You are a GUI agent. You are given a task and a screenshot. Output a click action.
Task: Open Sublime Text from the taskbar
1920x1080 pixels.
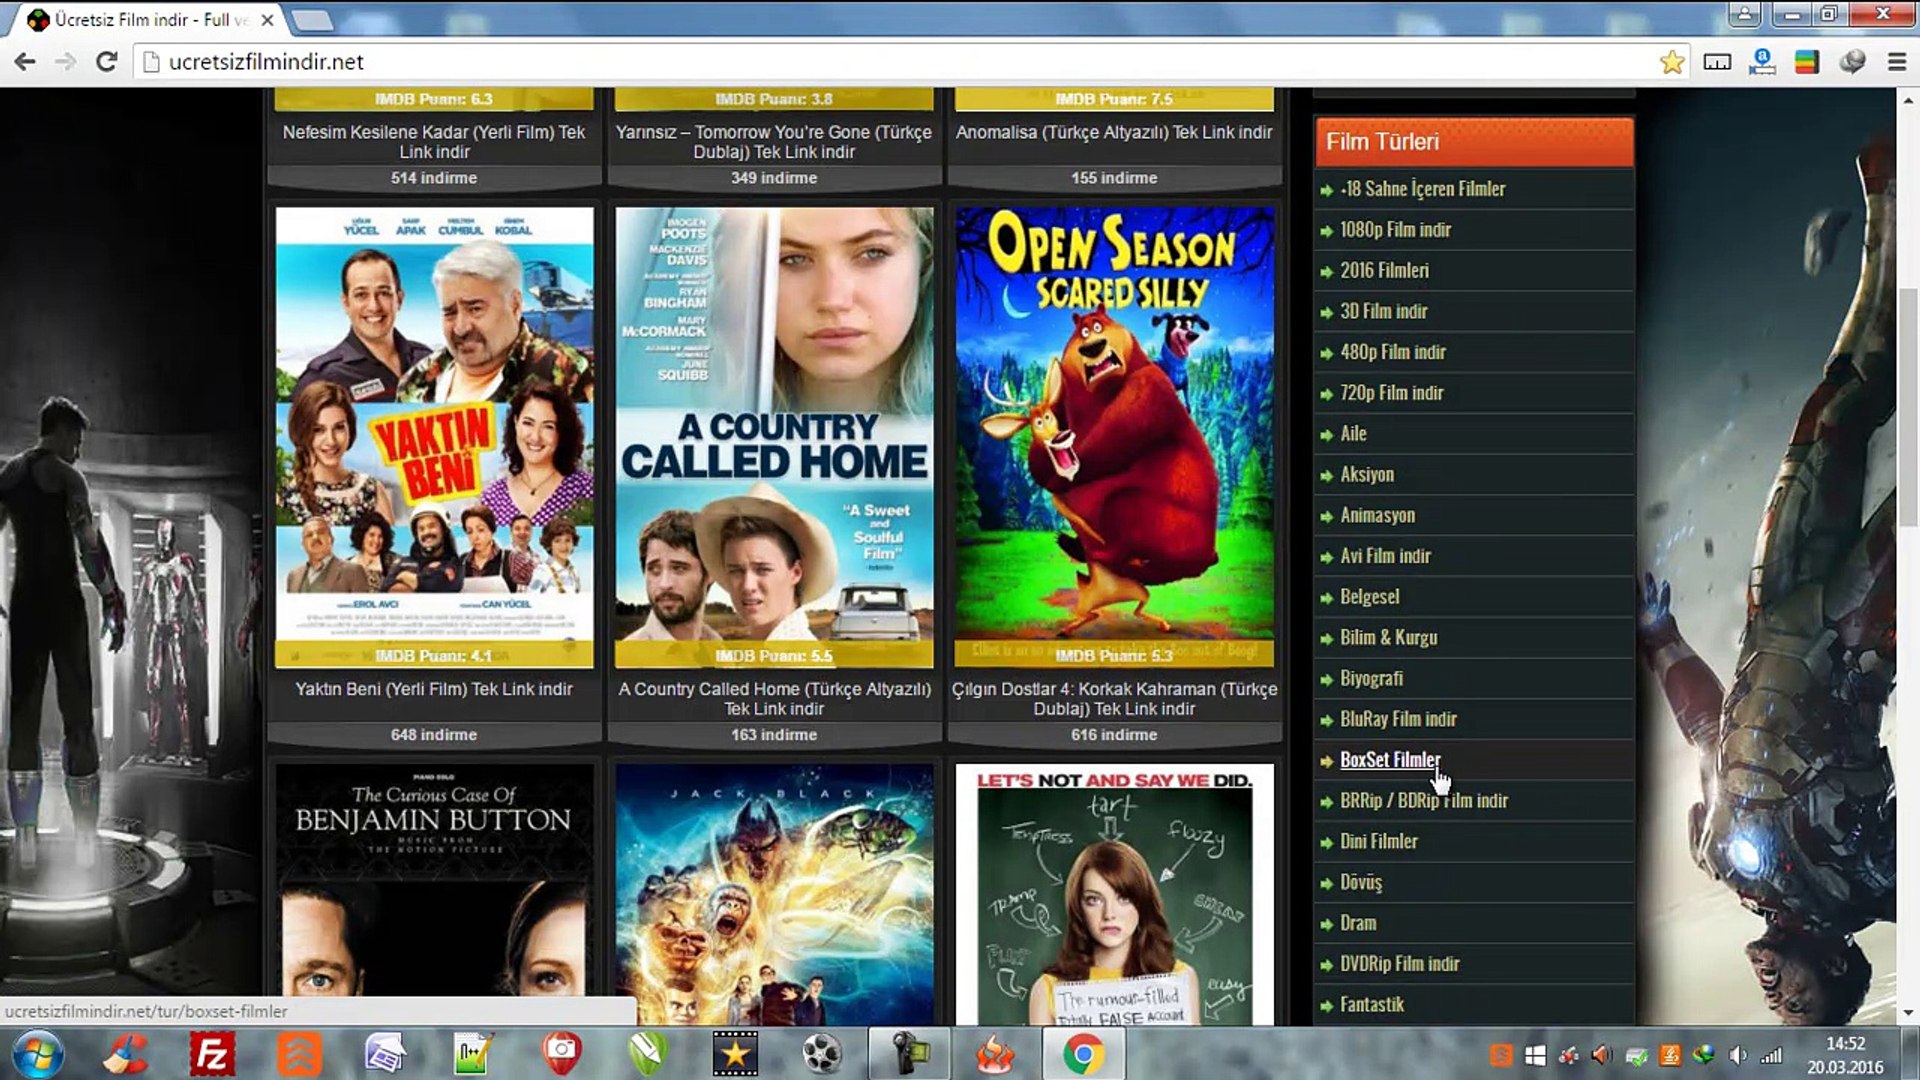click(299, 1054)
